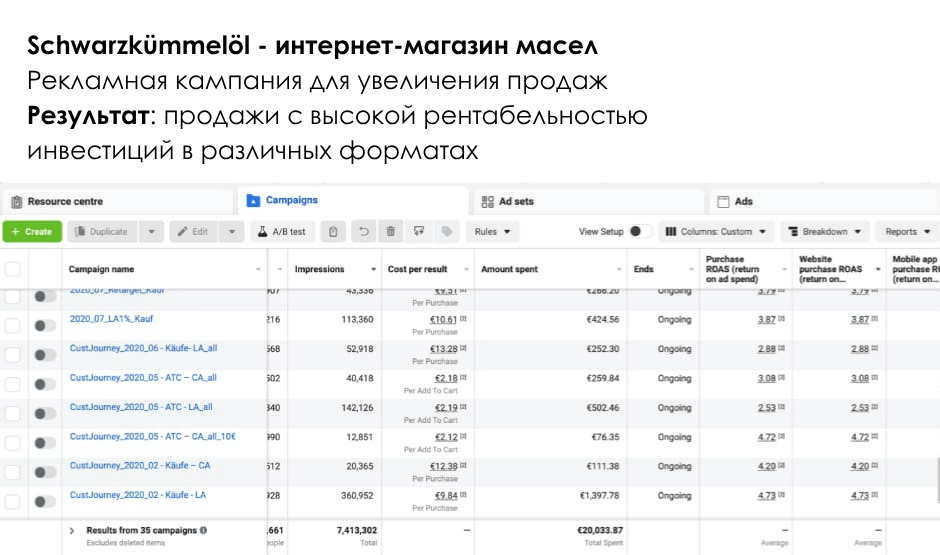Click the trash delete icon
Screen dimensions: 940x555
[x=390, y=231]
